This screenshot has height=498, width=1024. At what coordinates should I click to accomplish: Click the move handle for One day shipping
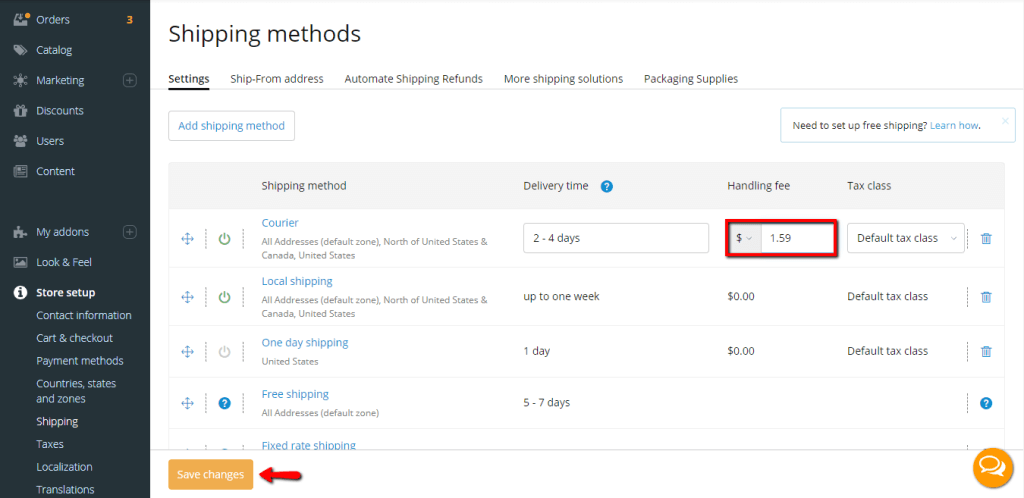pos(187,352)
